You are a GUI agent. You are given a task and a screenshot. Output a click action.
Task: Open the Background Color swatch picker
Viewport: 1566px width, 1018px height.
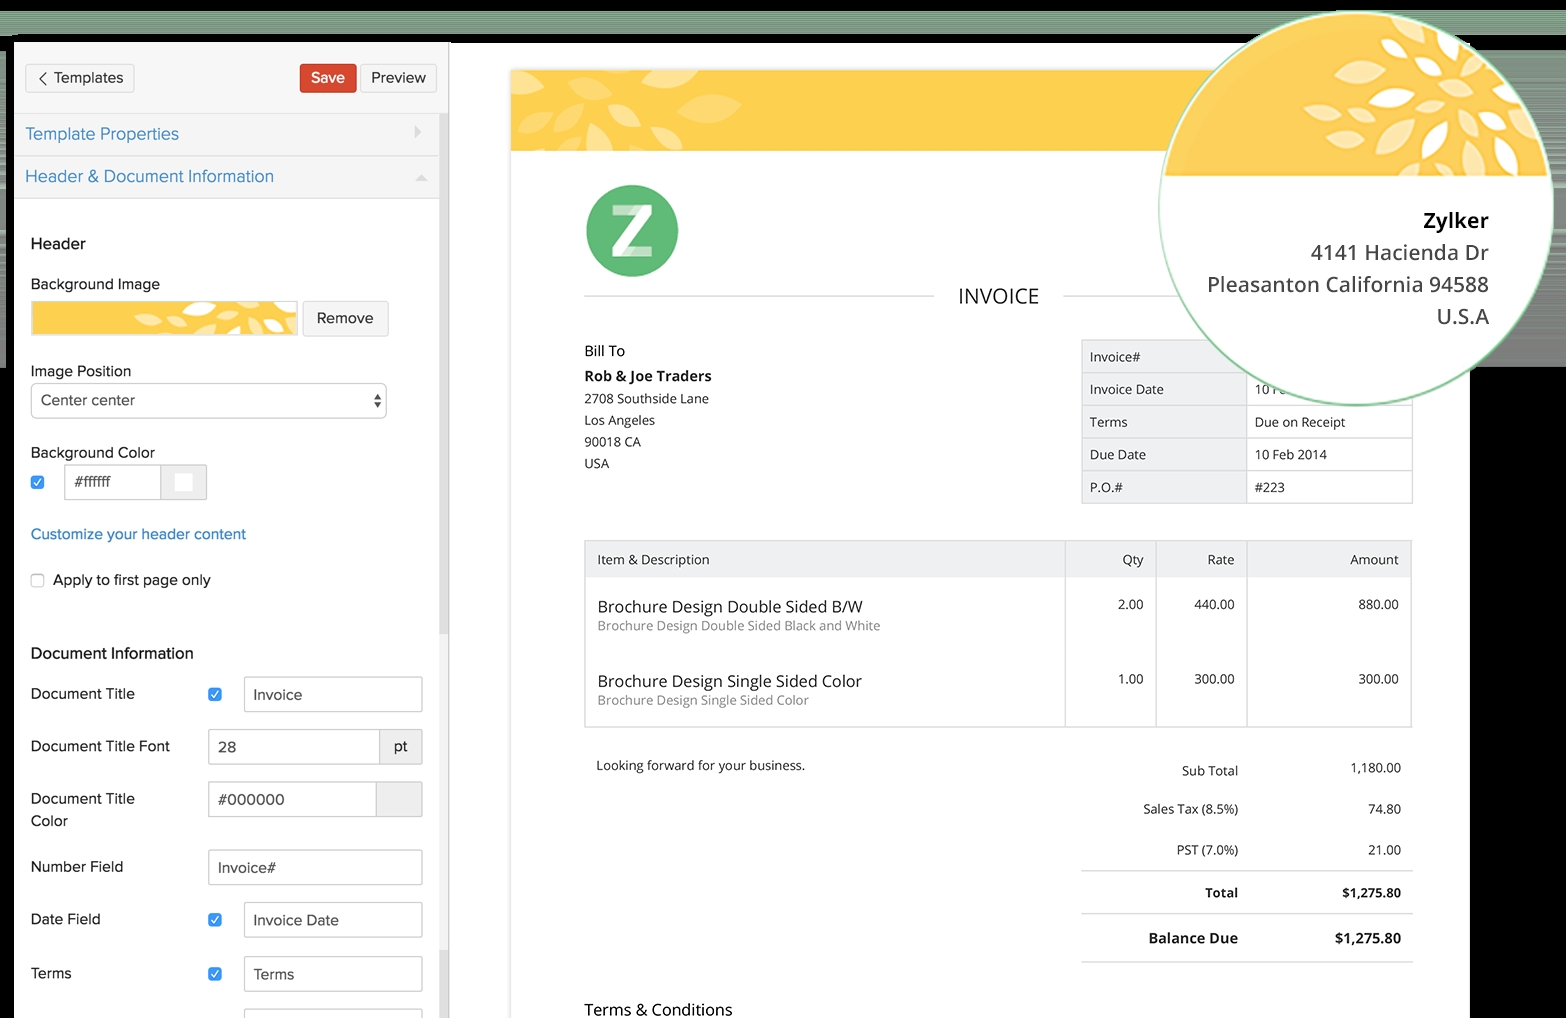coord(183,481)
